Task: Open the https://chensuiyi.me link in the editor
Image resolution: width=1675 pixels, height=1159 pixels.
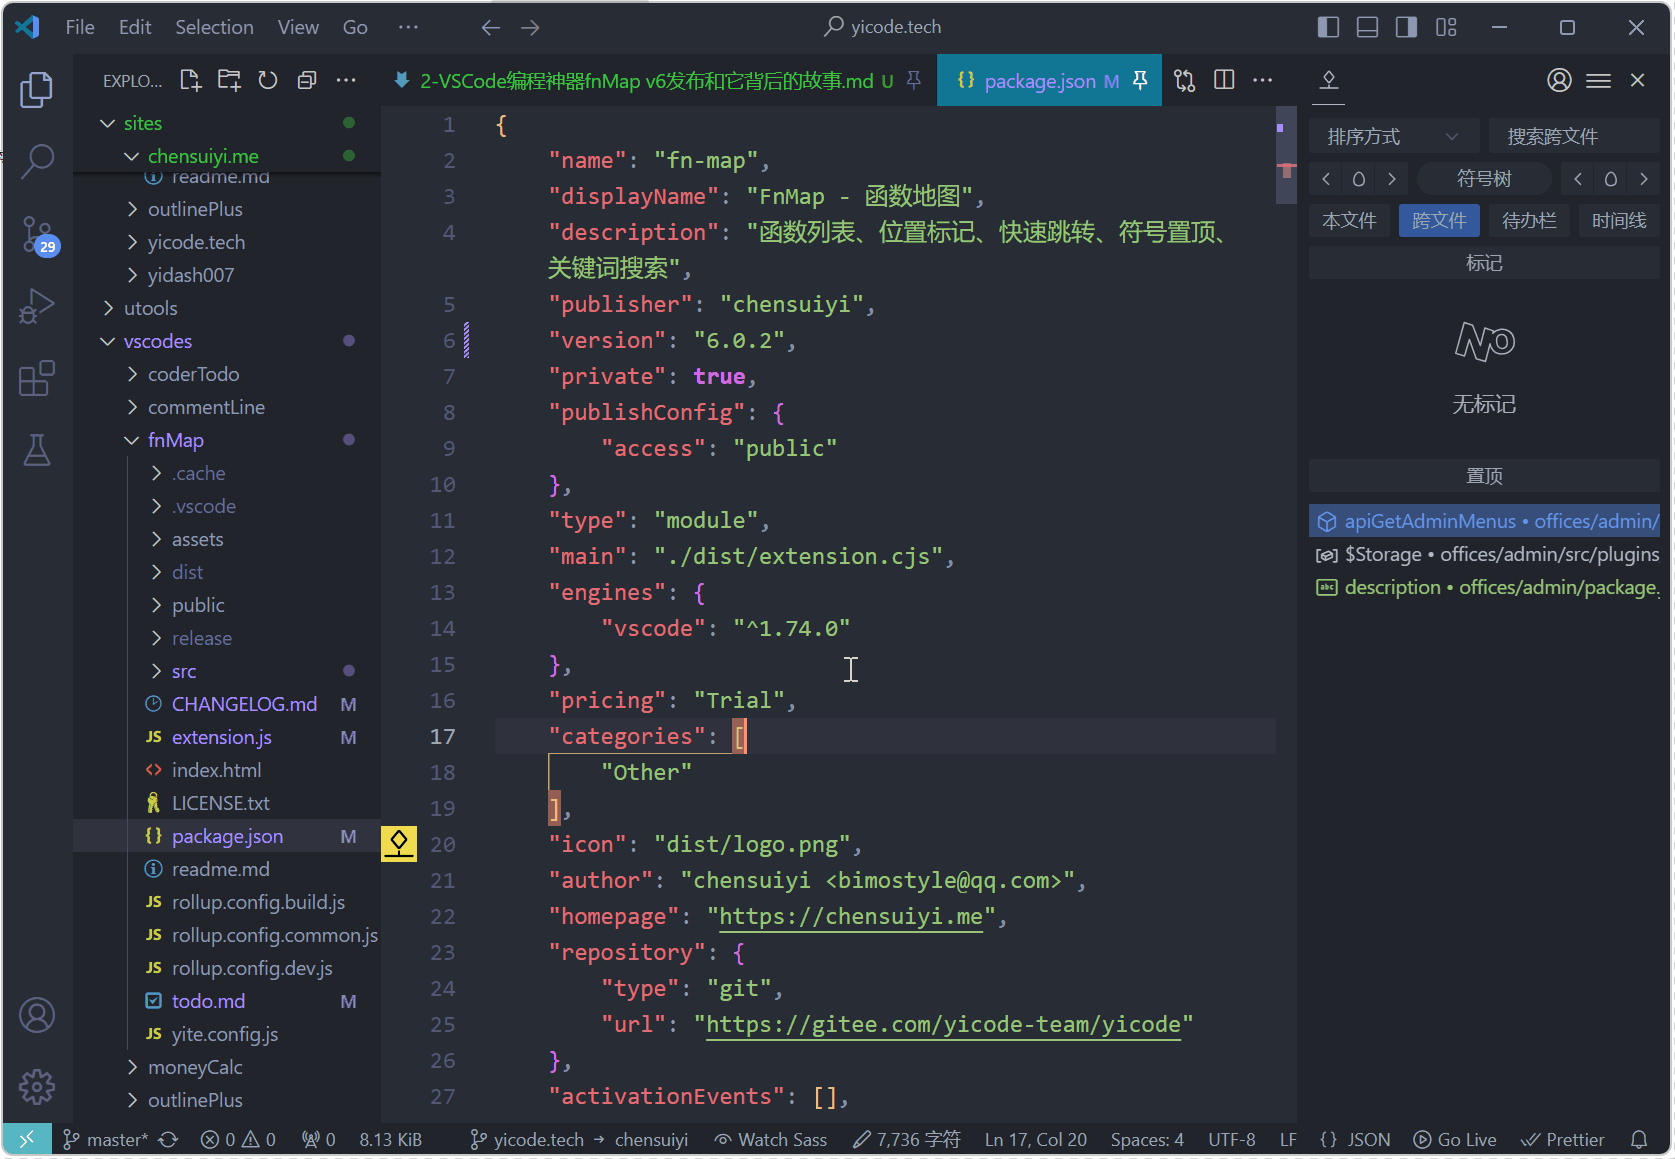Action: pyautogui.click(x=850, y=917)
